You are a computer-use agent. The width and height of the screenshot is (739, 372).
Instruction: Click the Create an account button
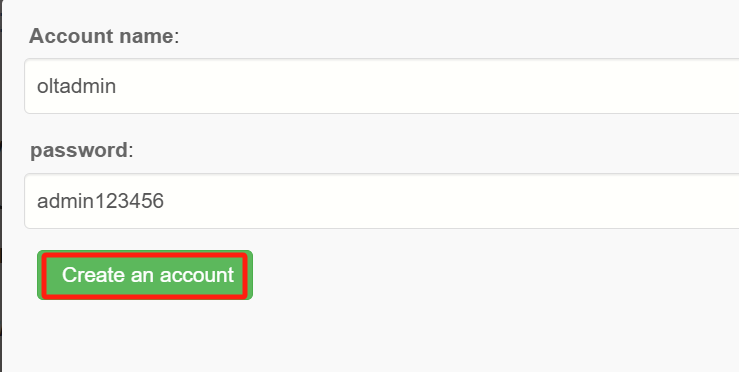click(x=145, y=275)
